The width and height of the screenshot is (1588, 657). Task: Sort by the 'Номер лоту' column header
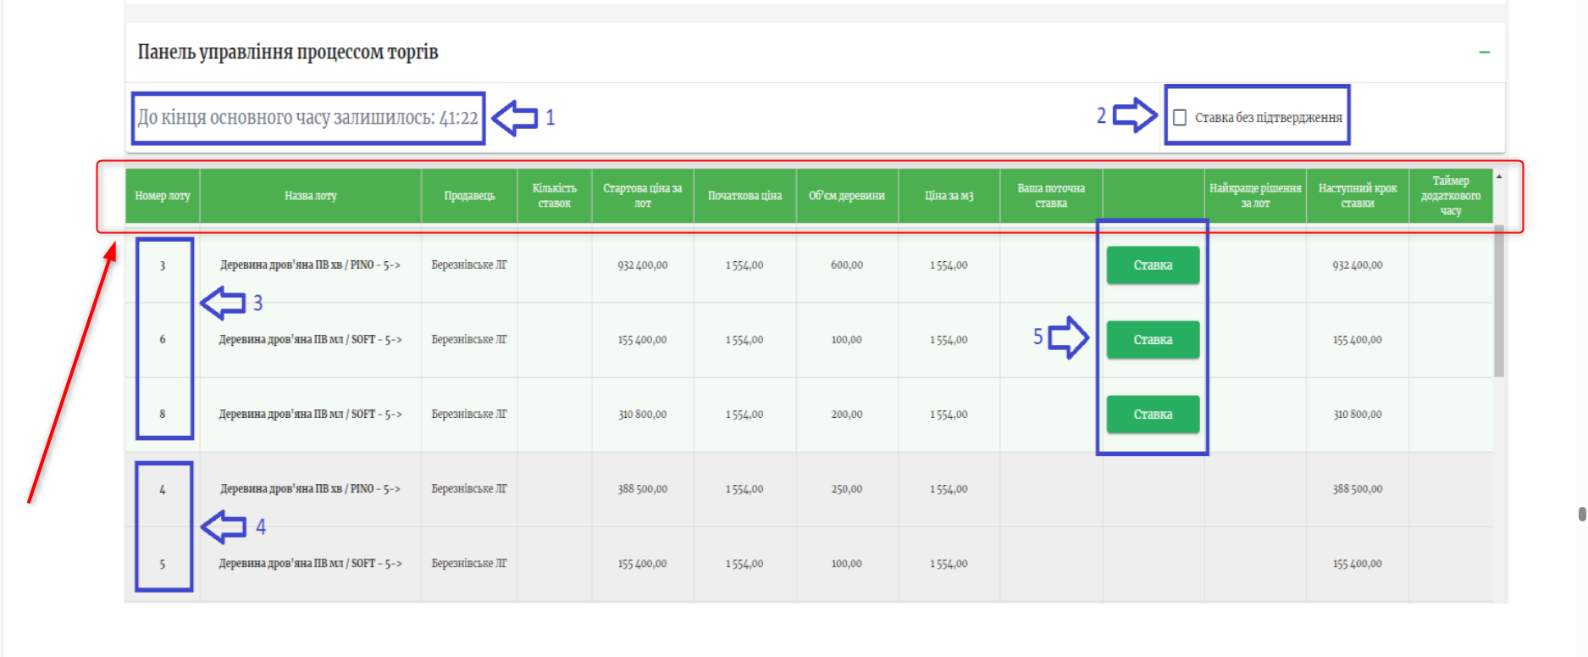point(162,196)
